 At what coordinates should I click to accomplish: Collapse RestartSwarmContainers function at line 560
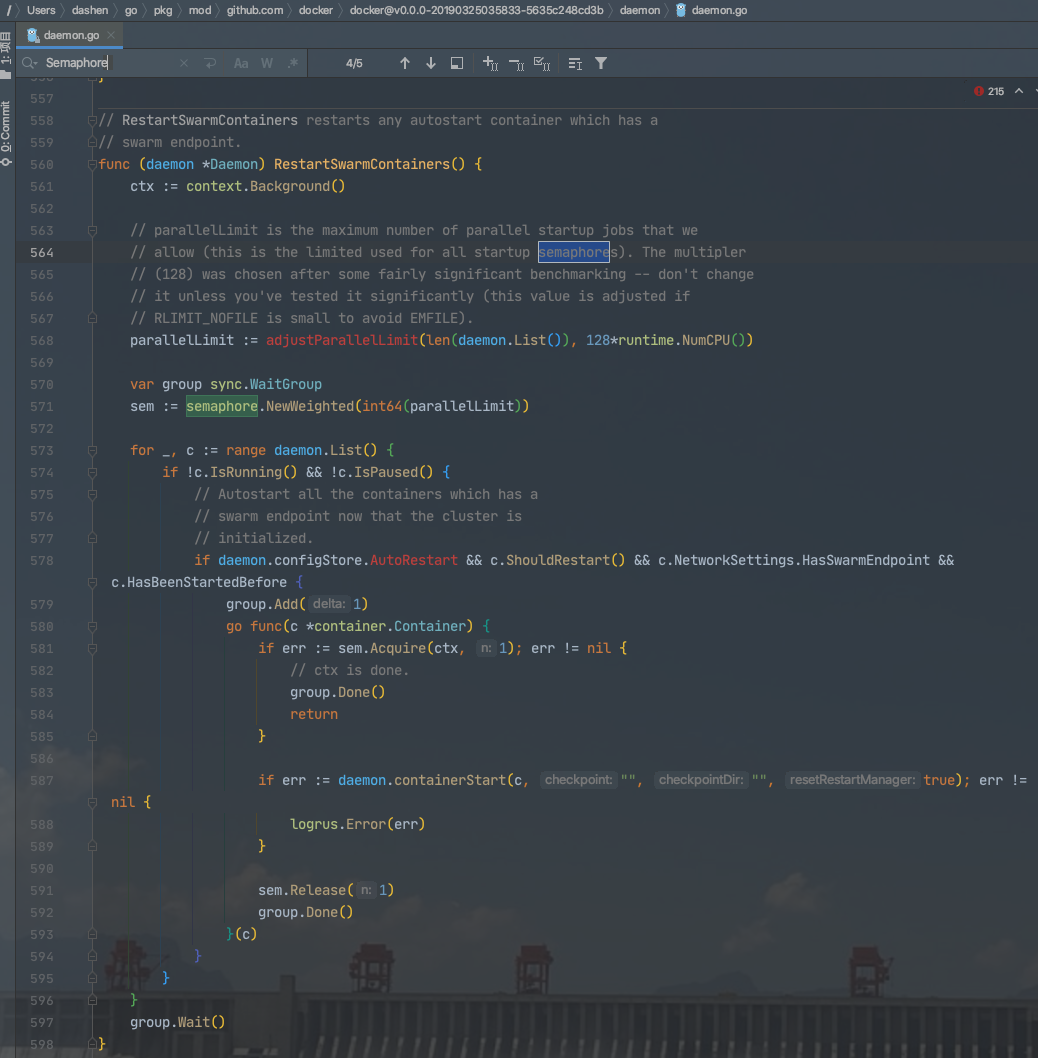(93, 164)
